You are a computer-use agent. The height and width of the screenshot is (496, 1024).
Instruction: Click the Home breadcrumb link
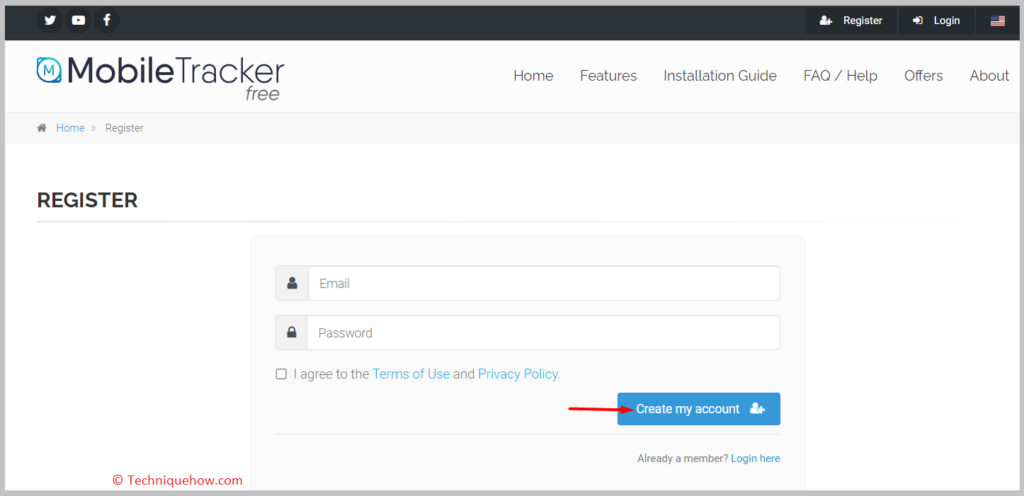tap(71, 128)
